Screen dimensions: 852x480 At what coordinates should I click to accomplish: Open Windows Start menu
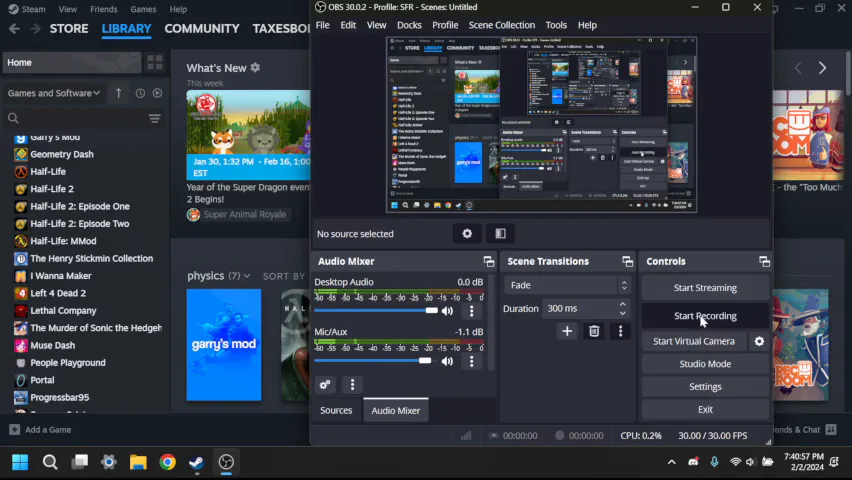click(x=20, y=462)
